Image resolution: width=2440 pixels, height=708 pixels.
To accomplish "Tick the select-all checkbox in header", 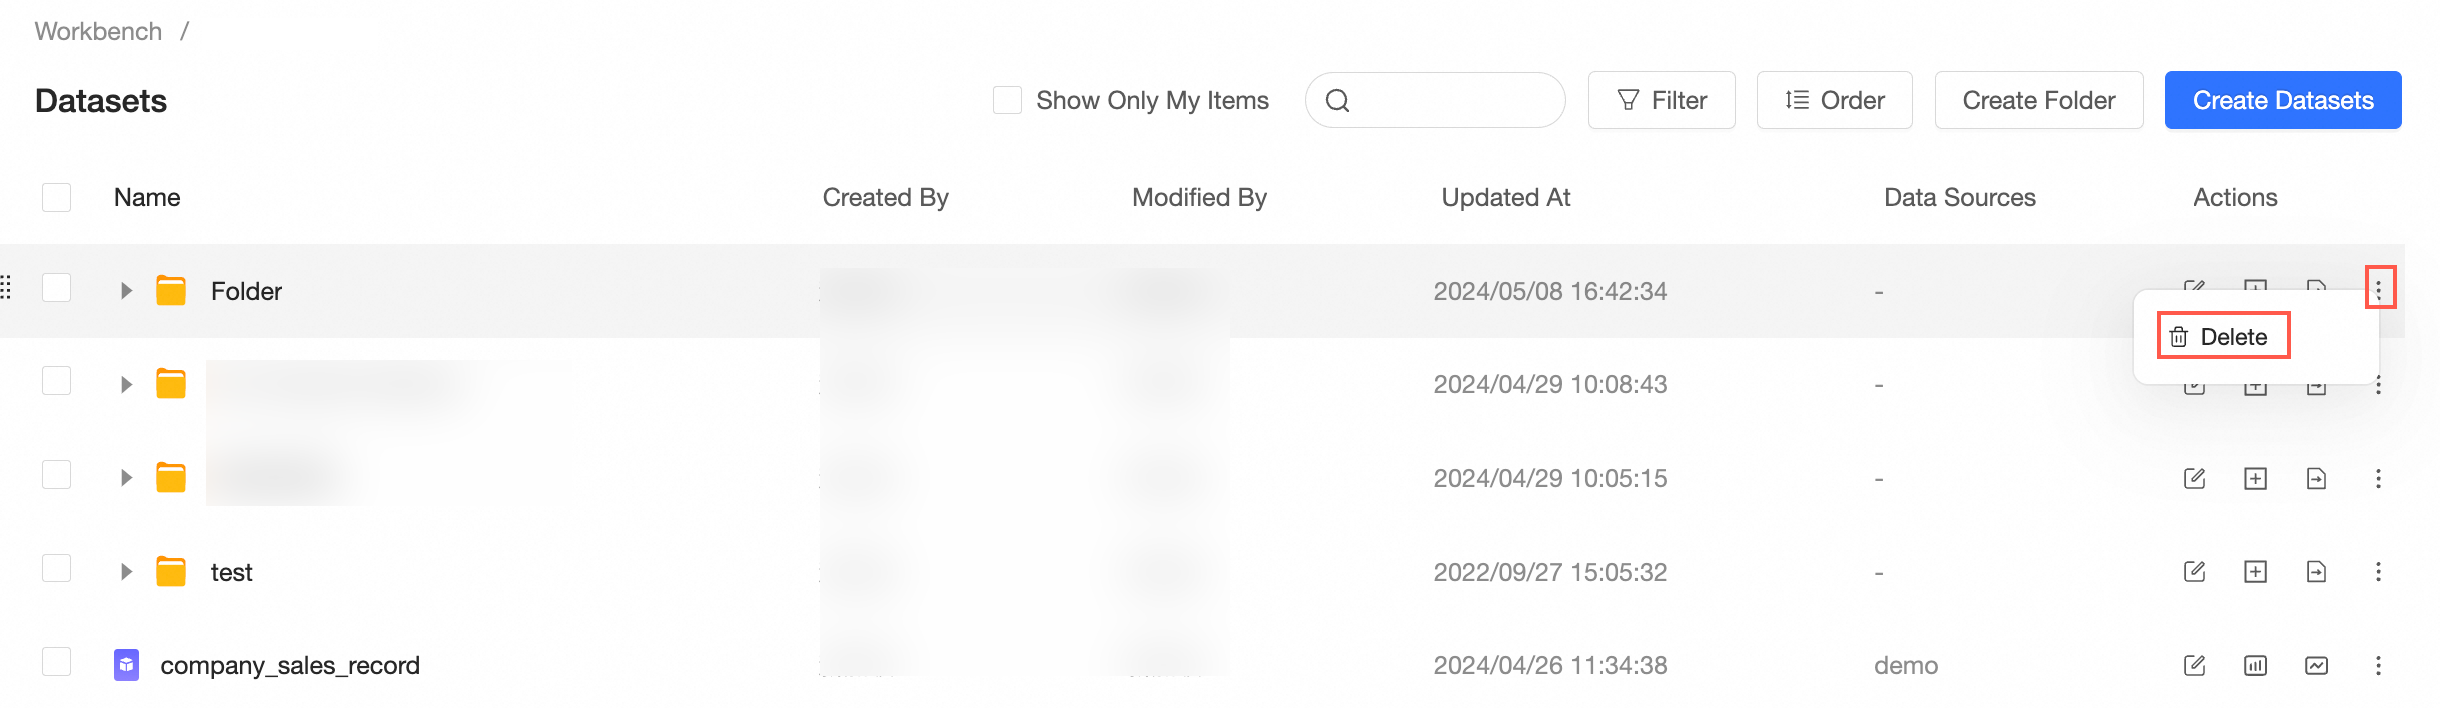I will (x=57, y=197).
